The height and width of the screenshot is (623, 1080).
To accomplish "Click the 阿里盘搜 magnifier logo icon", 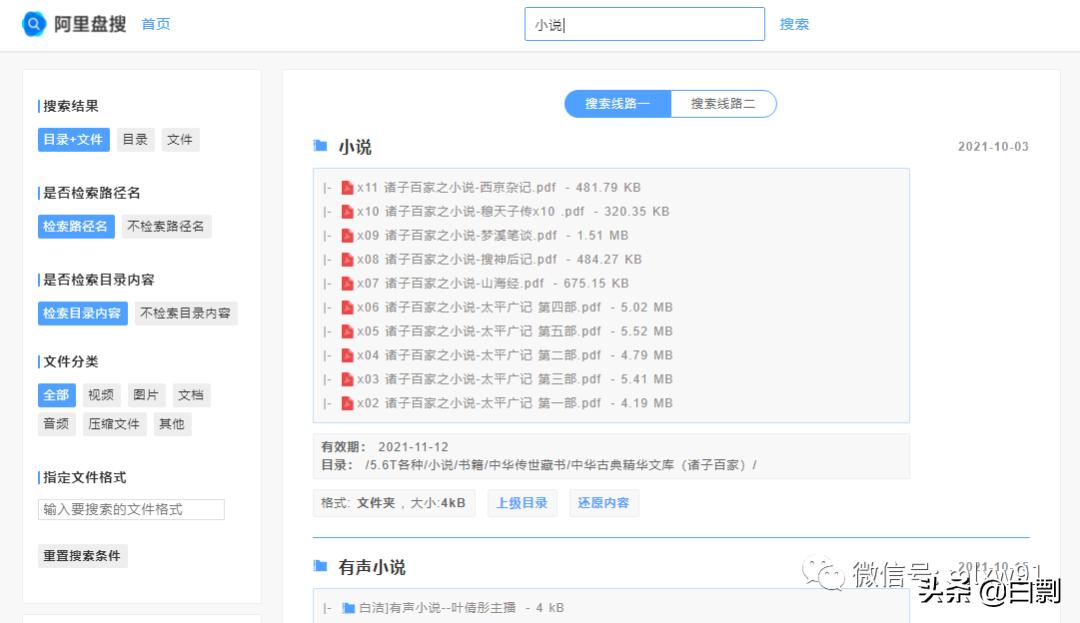I will point(33,23).
